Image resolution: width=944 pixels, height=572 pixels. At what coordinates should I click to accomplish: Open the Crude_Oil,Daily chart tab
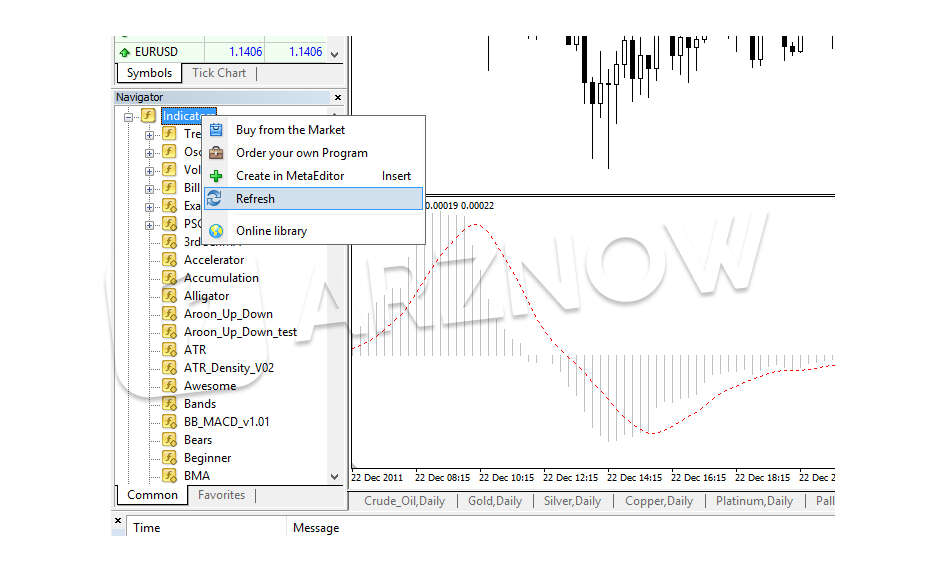pyautogui.click(x=405, y=501)
